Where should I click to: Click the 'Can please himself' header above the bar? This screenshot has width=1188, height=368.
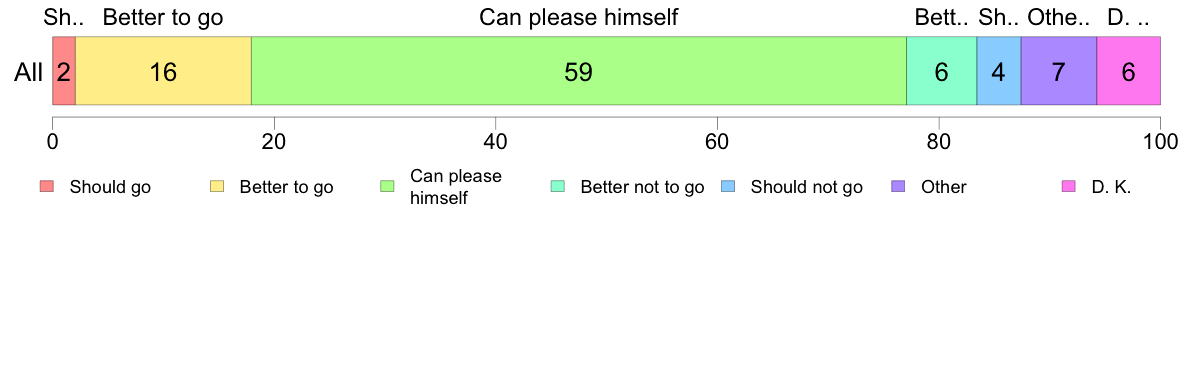point(579,17)
